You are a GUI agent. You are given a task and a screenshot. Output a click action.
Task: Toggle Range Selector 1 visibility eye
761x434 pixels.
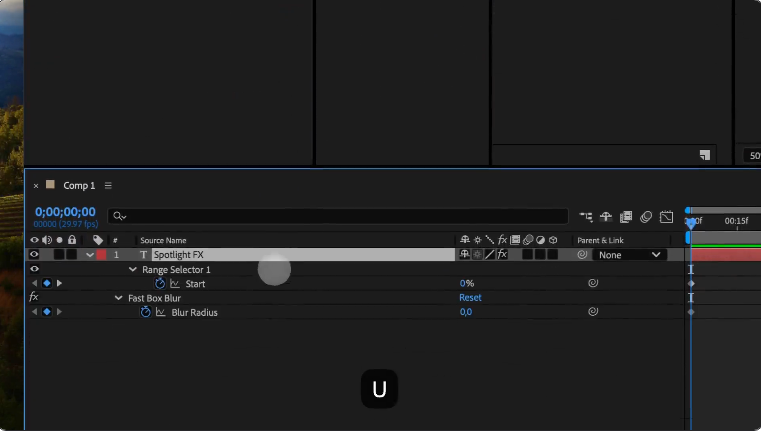click(34, 269)
